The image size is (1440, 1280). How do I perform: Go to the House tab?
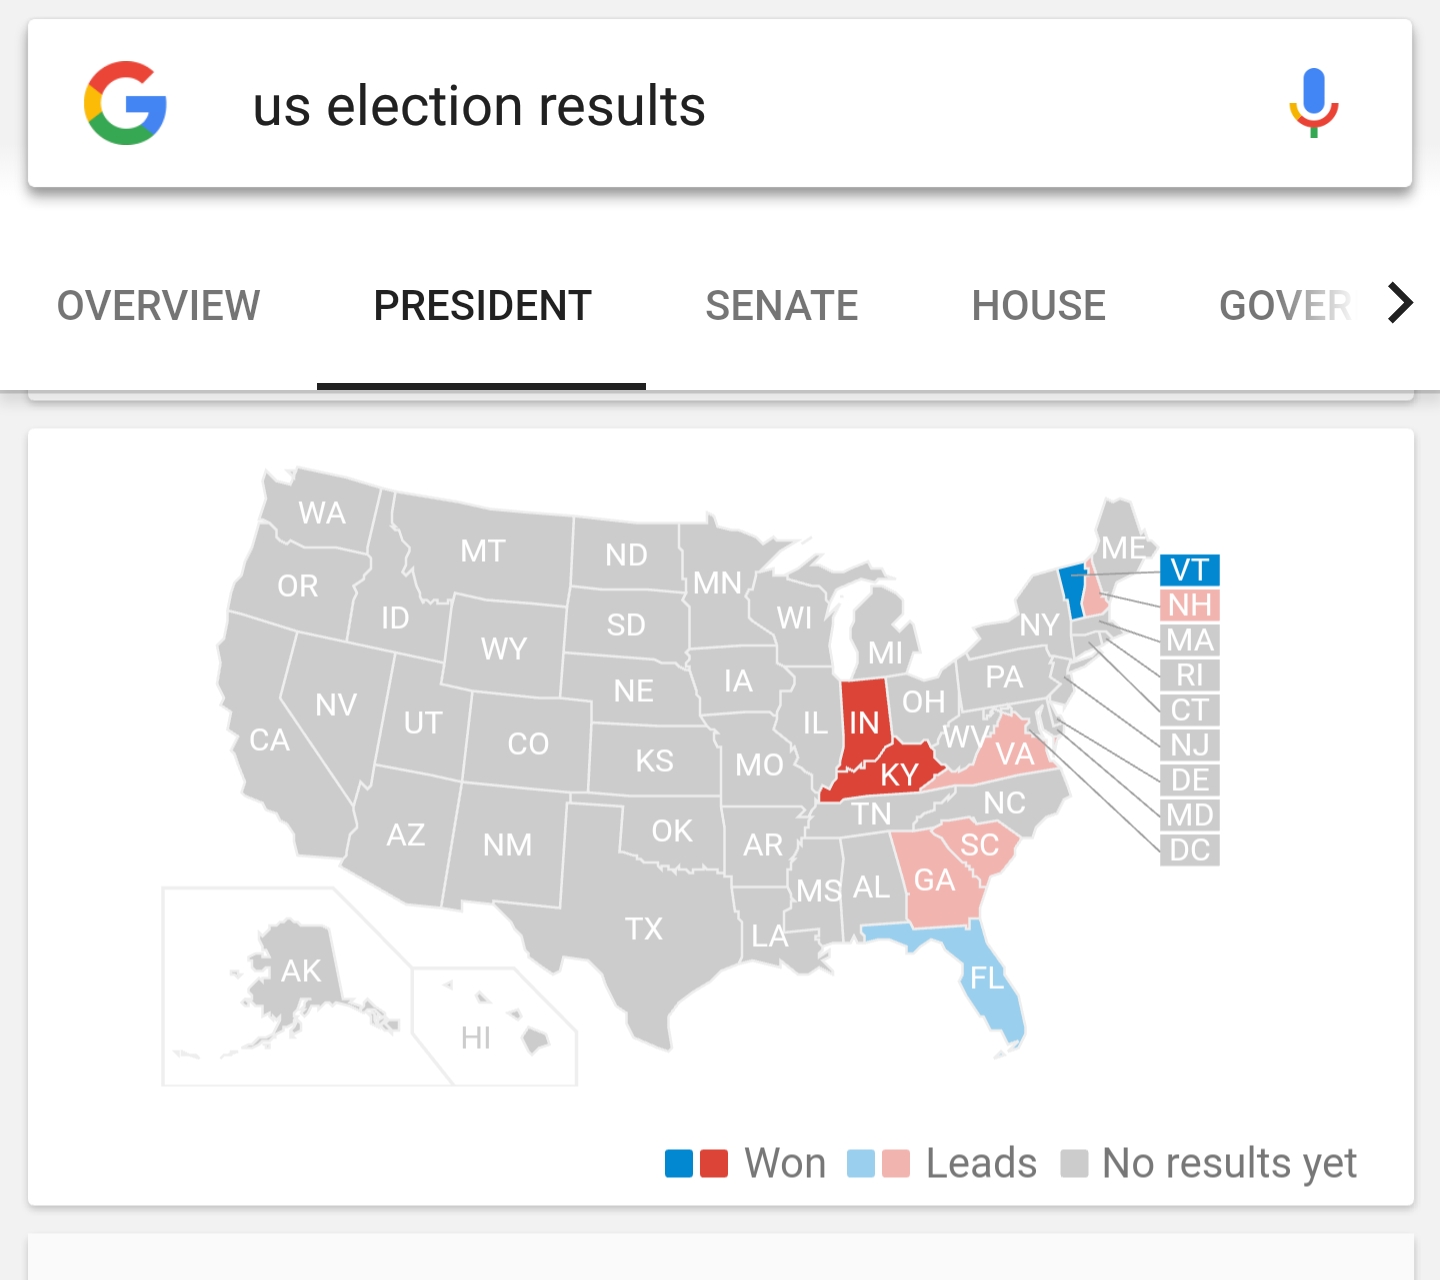pyautogui.click(x=1038, y=306)
